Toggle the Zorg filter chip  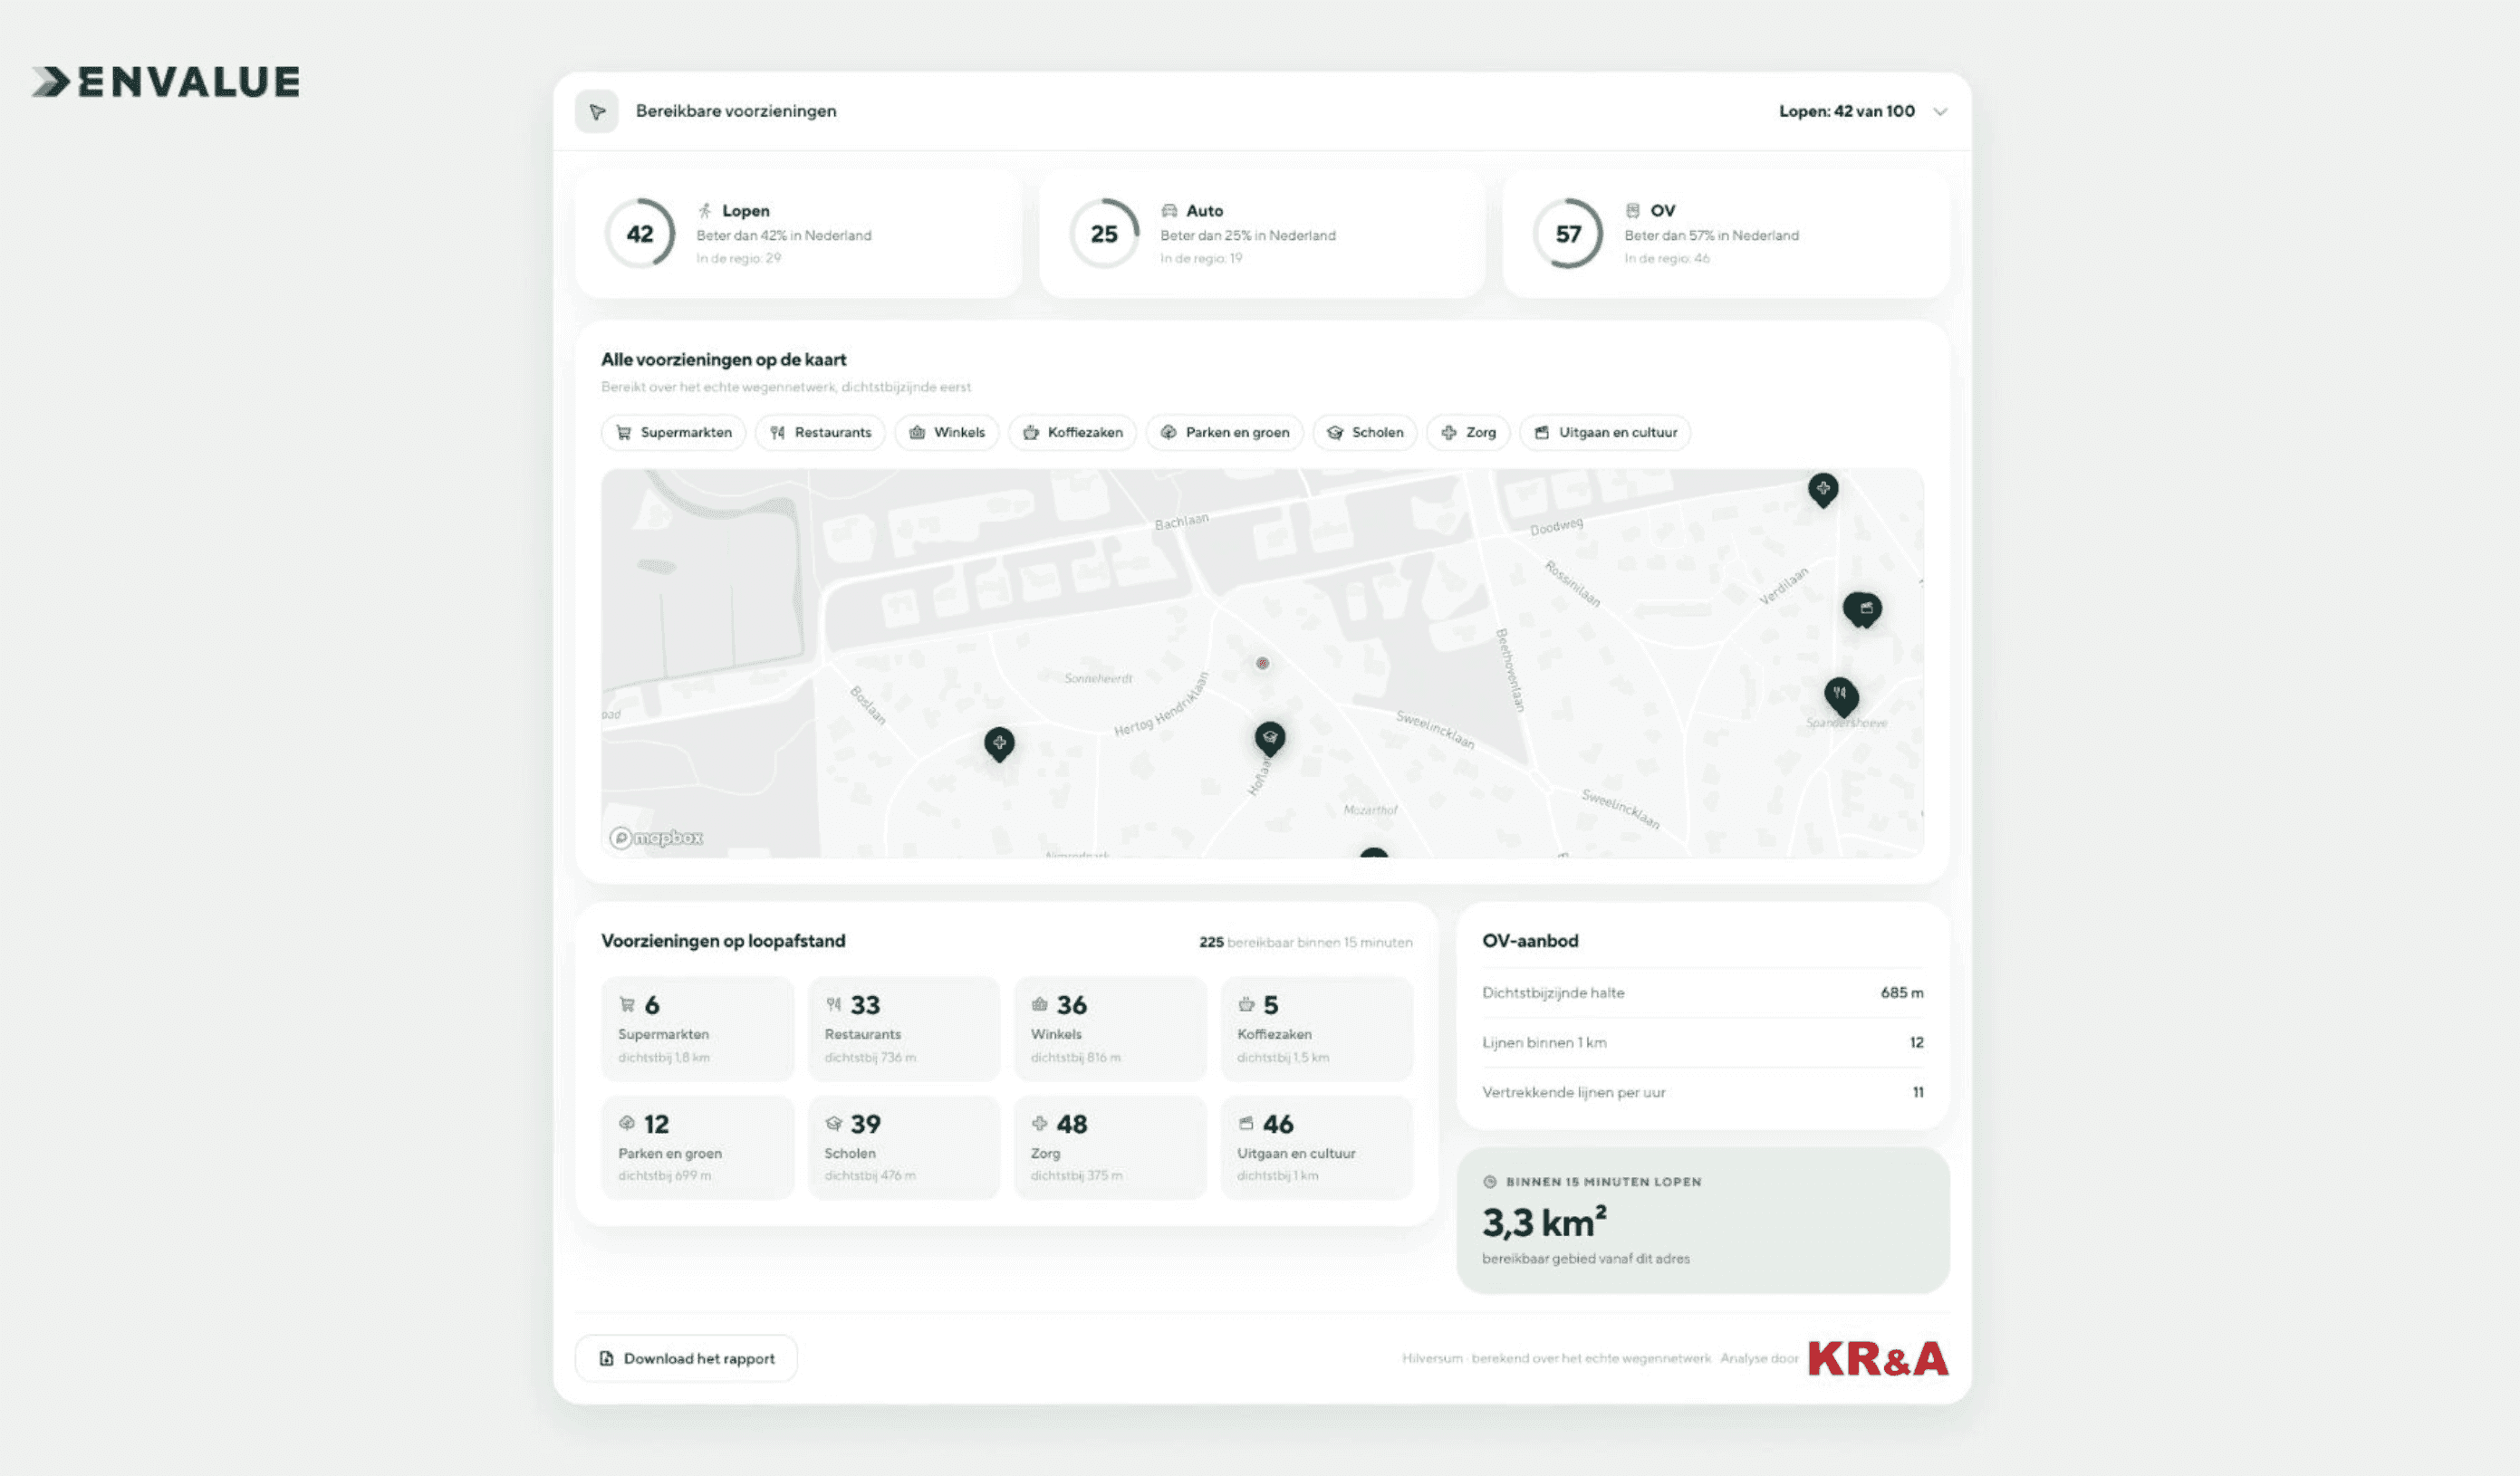(1468, 432)
